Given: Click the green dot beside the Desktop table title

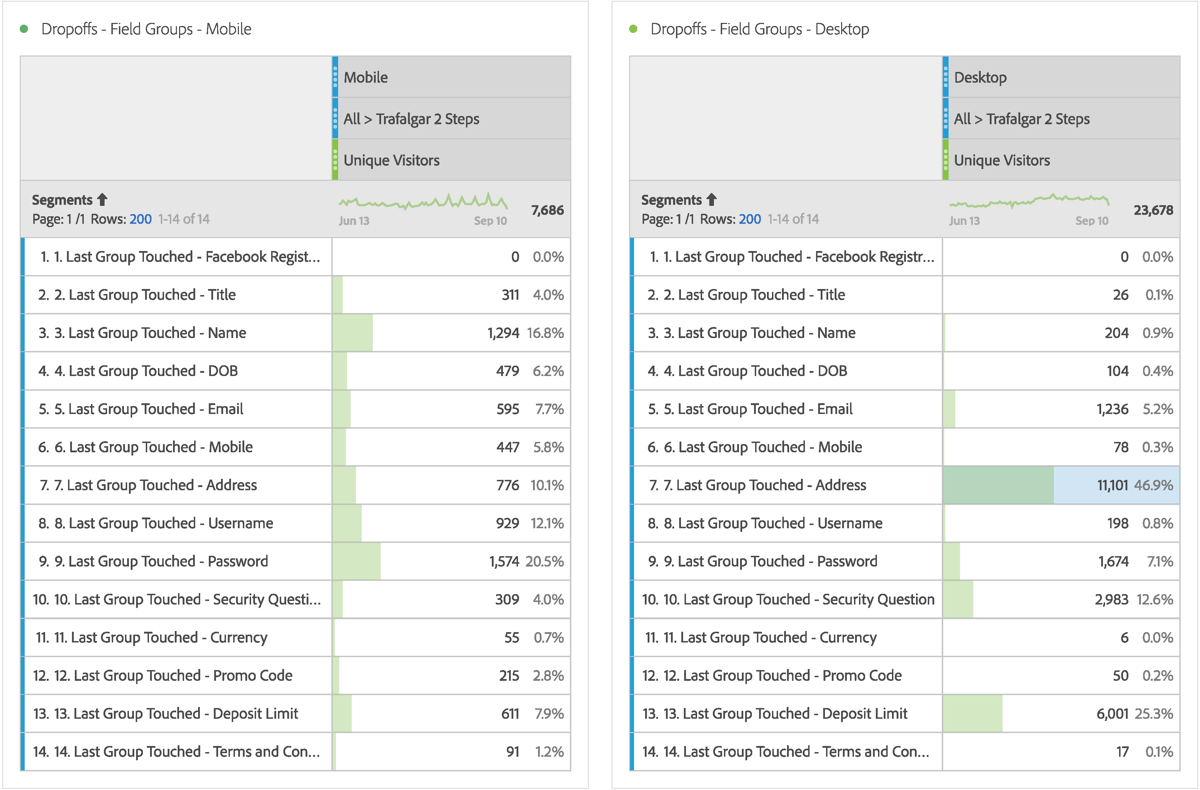Looking at the screenshot, I should pos(633,29).
